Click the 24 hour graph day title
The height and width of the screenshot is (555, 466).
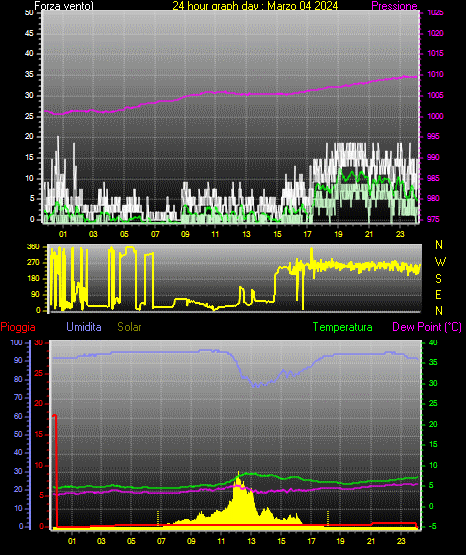click(x=255, y=6)
